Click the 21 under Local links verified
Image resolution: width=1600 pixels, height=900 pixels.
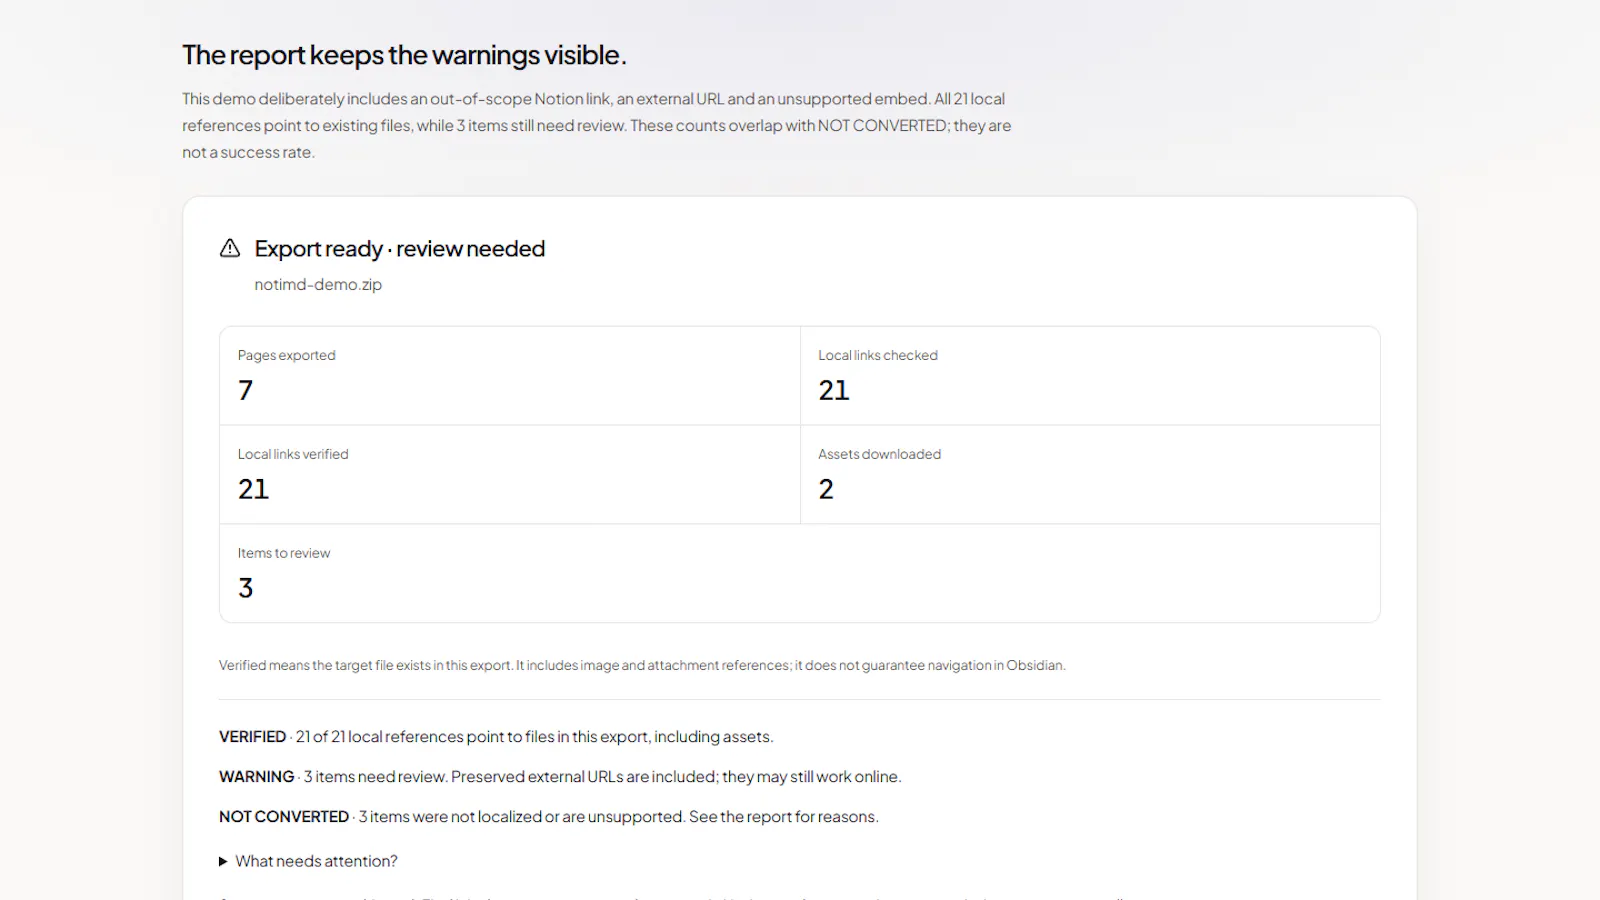[253, 489]
